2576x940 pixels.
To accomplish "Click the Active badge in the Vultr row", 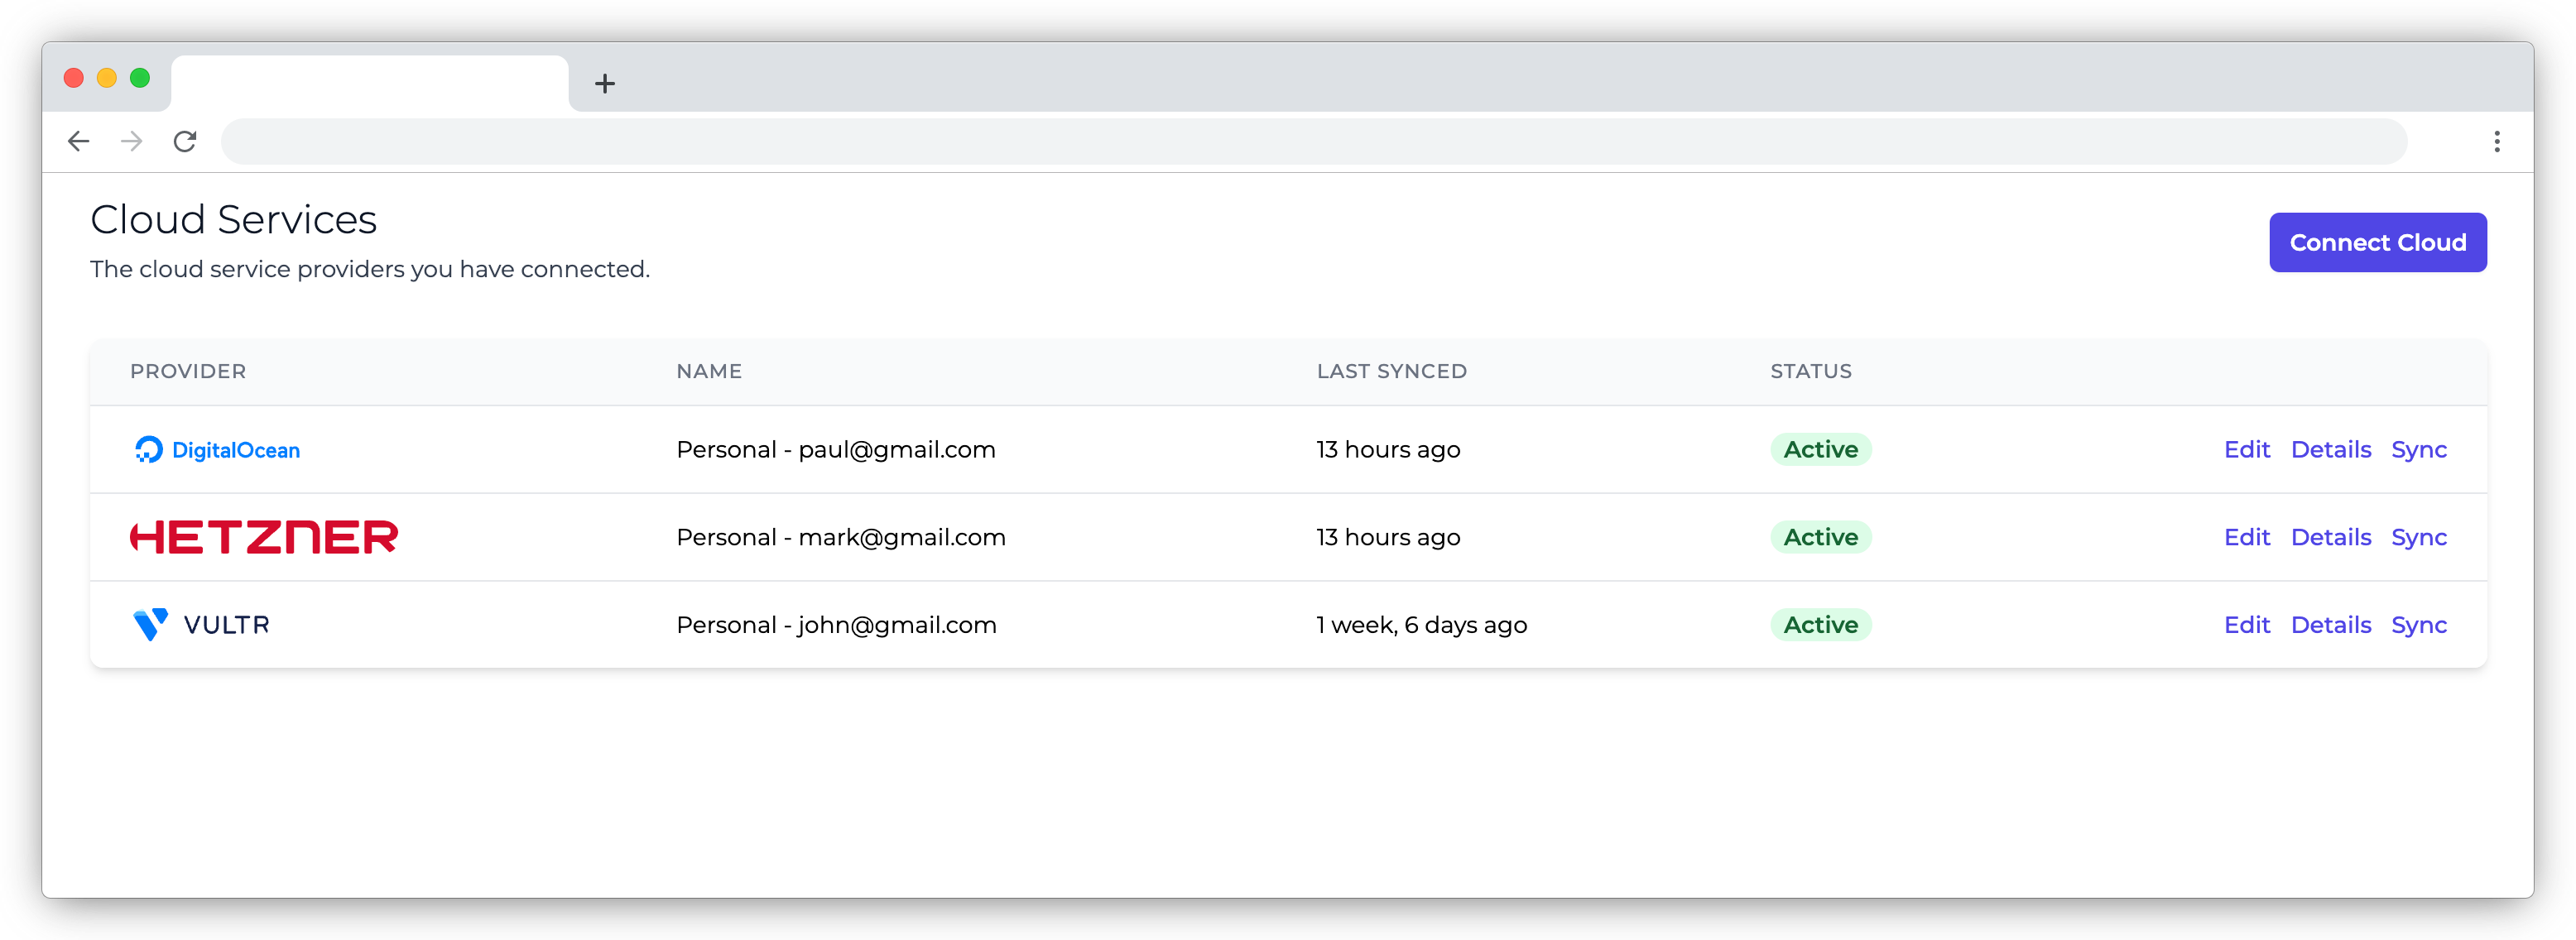I will (x=1820, y=625).
